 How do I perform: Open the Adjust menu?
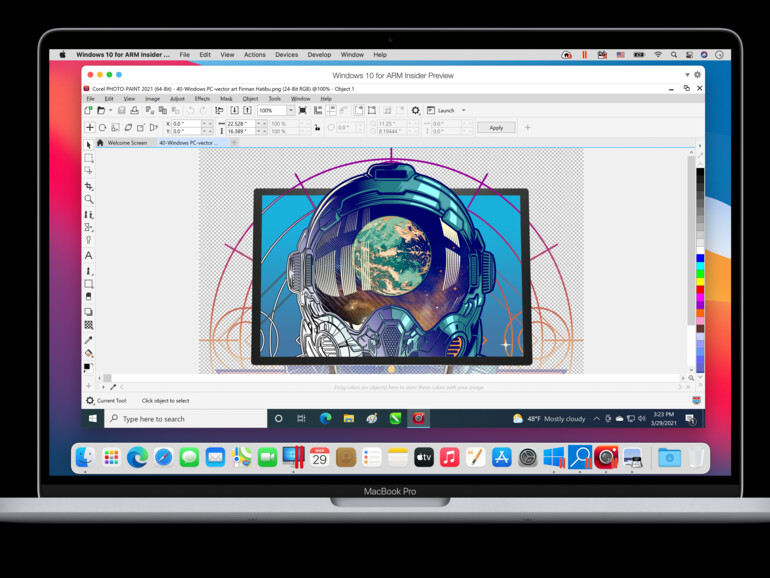(x=177, y=99)
